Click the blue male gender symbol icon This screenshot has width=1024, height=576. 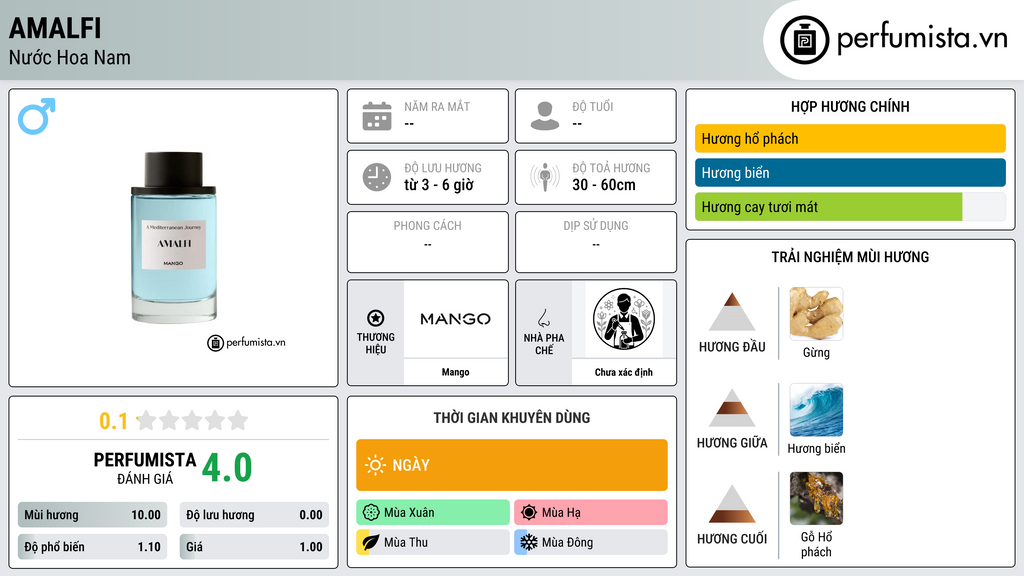(37, 116)
